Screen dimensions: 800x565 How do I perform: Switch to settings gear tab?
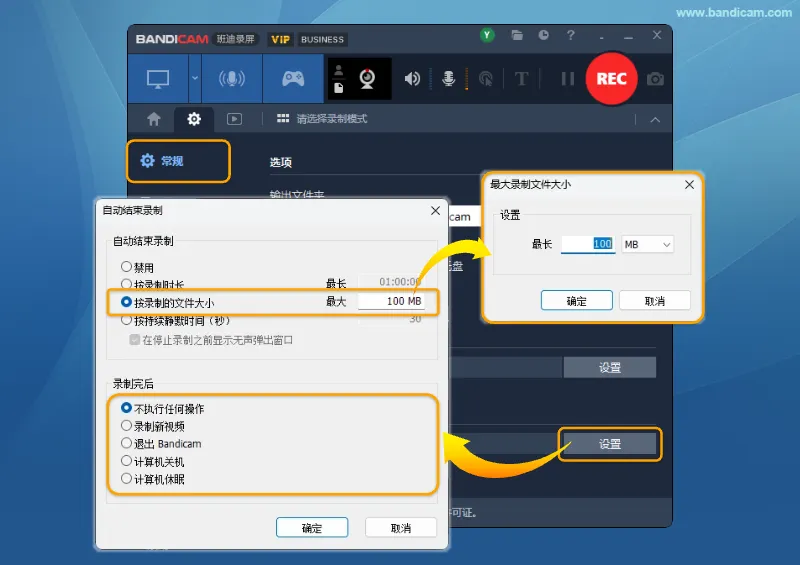point(194,119)
